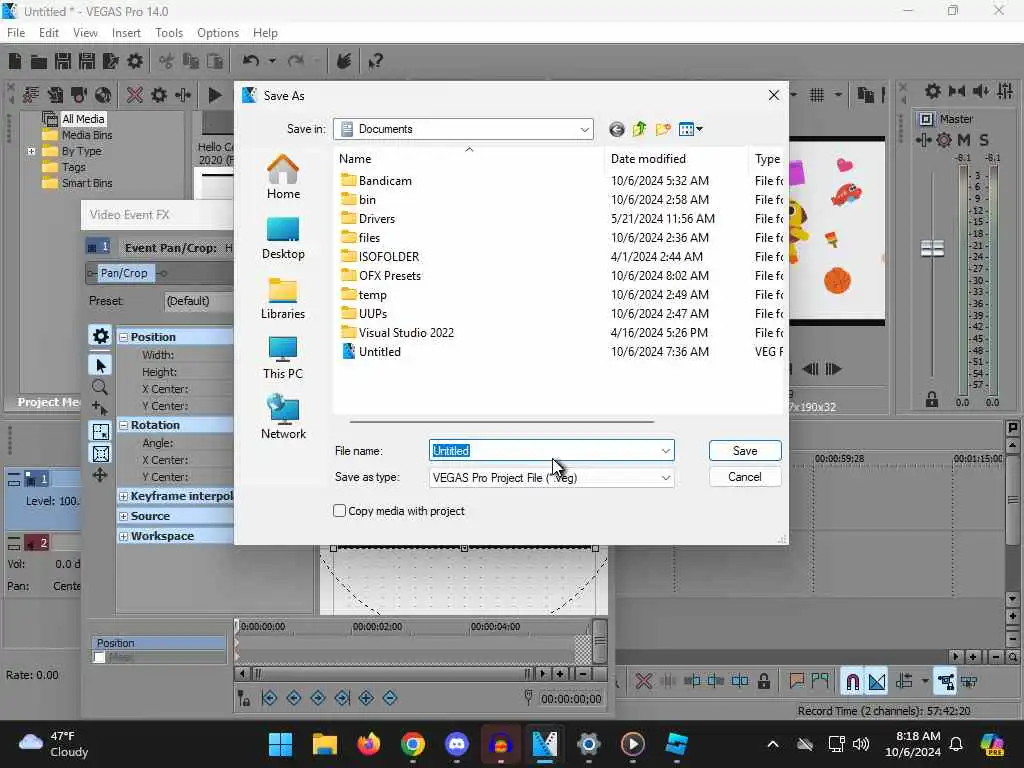Expand the Source section
The height and width of the screenshot is (768, 1024).
[123, 516]
